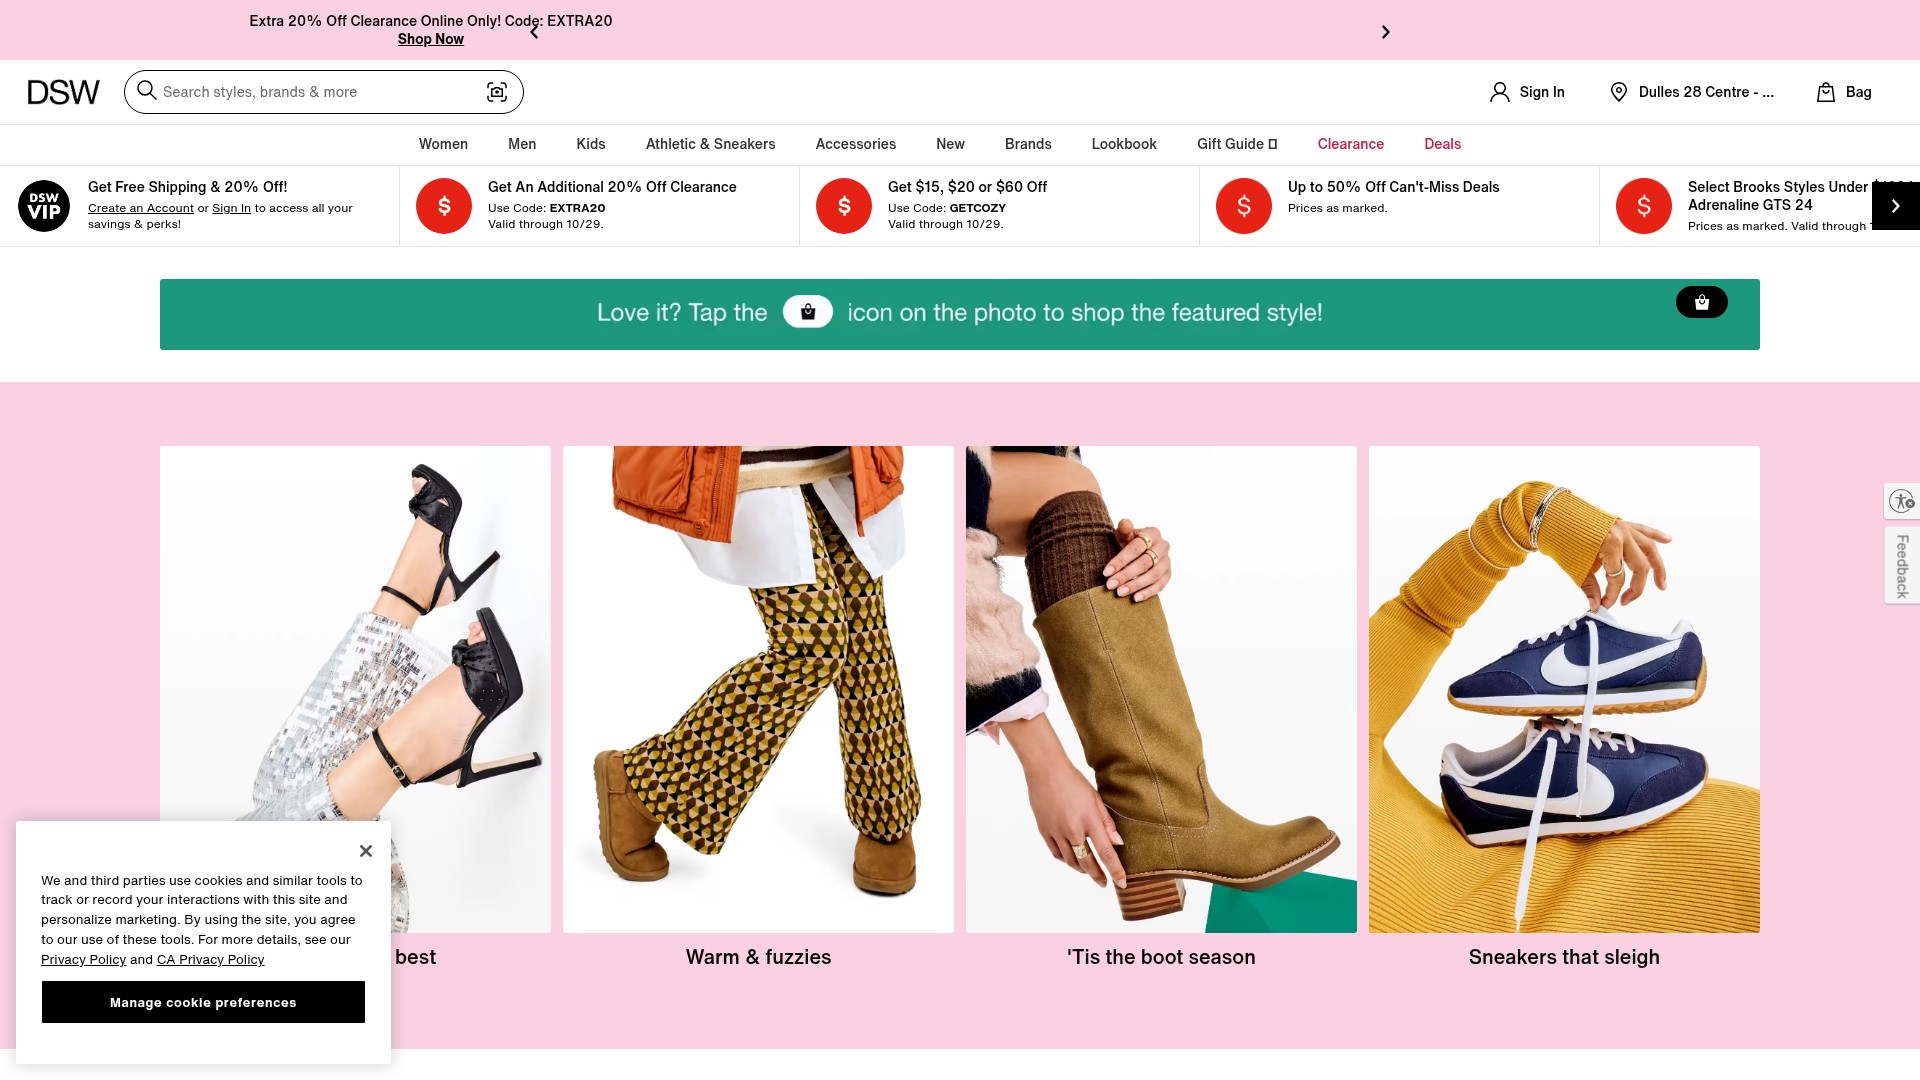This screenshot has width=1920, height=1080.
Task: Click the green Love it? Tap banner
Action: click(960, 314)
